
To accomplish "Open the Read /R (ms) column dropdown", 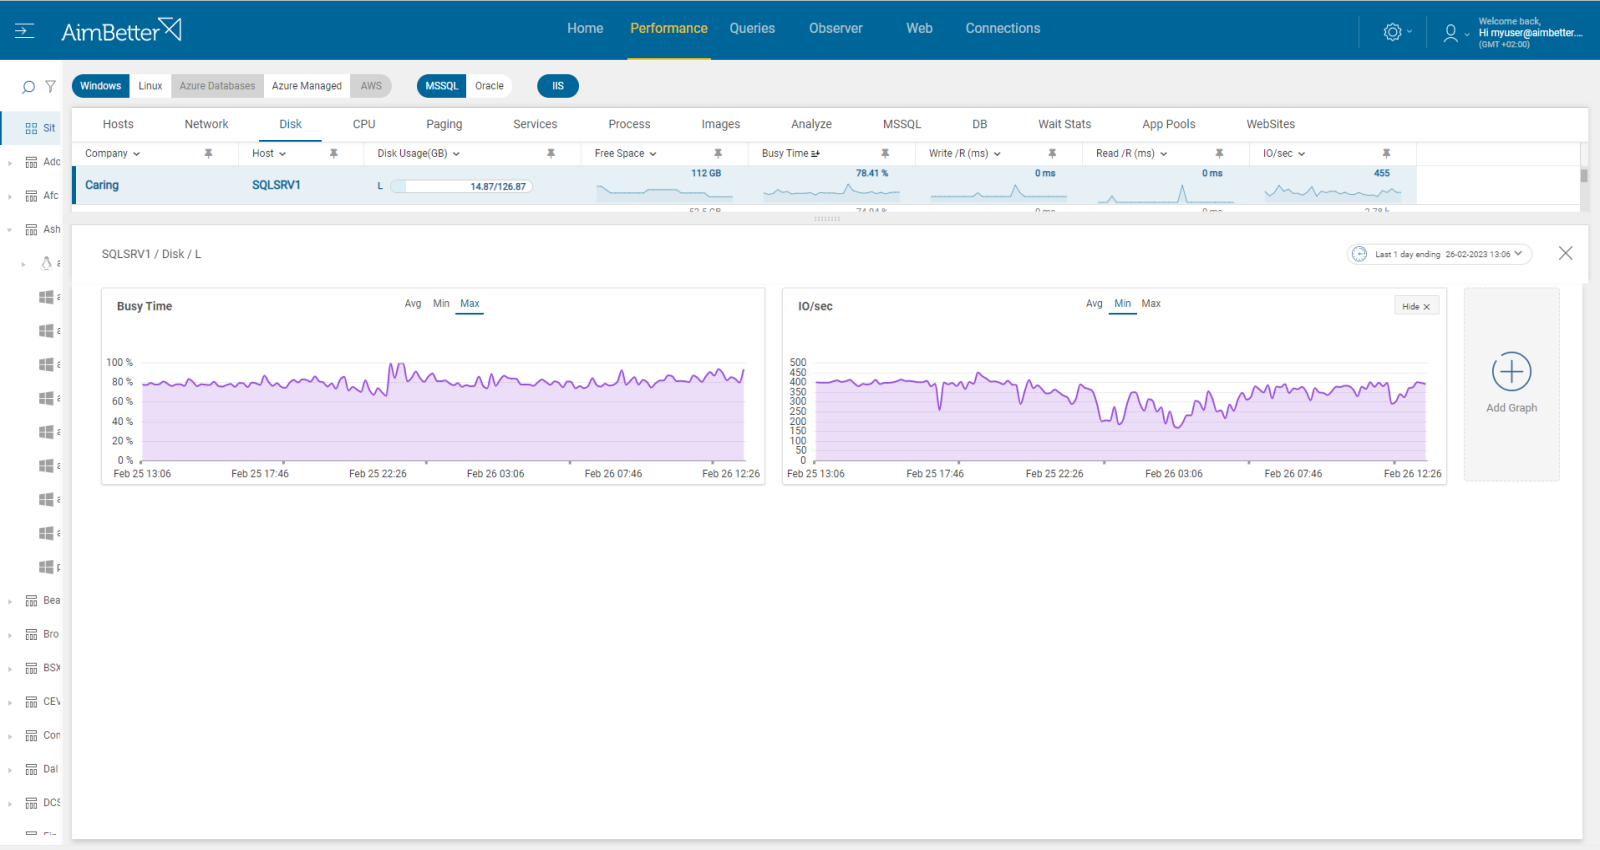I will [1164, 154].
